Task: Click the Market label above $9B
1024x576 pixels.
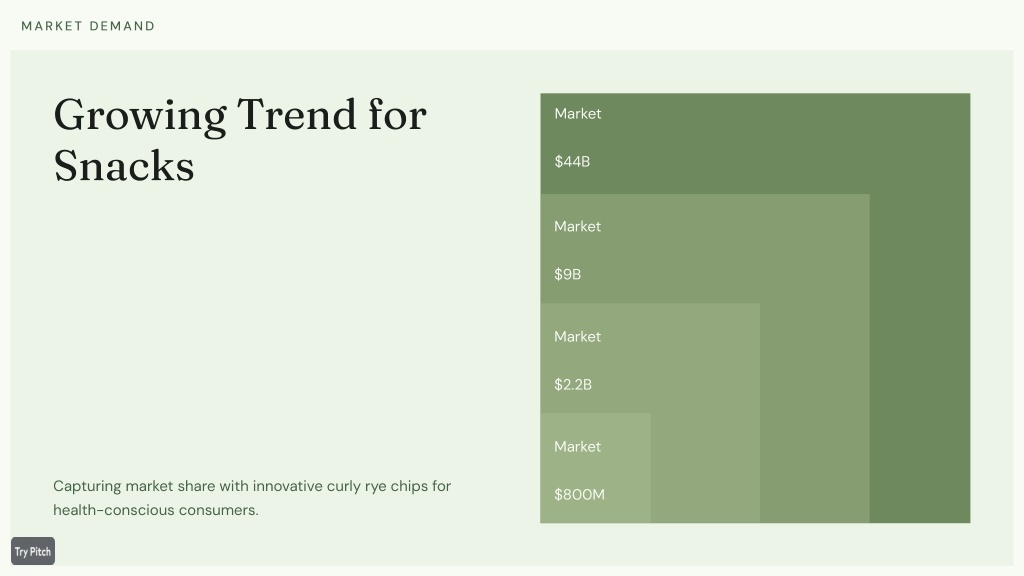Action: (x=578, y=227)
